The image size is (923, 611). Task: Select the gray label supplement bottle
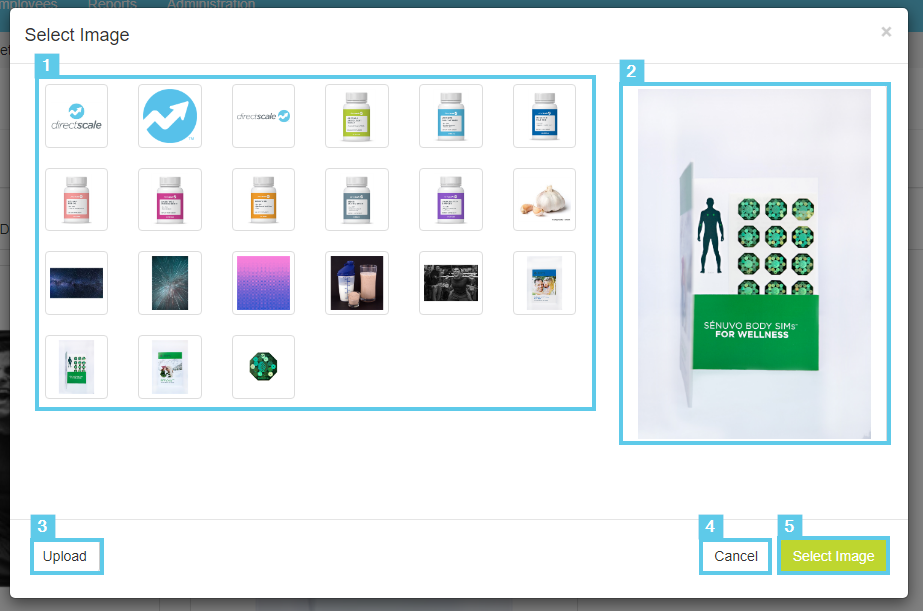tap(357, 200)
